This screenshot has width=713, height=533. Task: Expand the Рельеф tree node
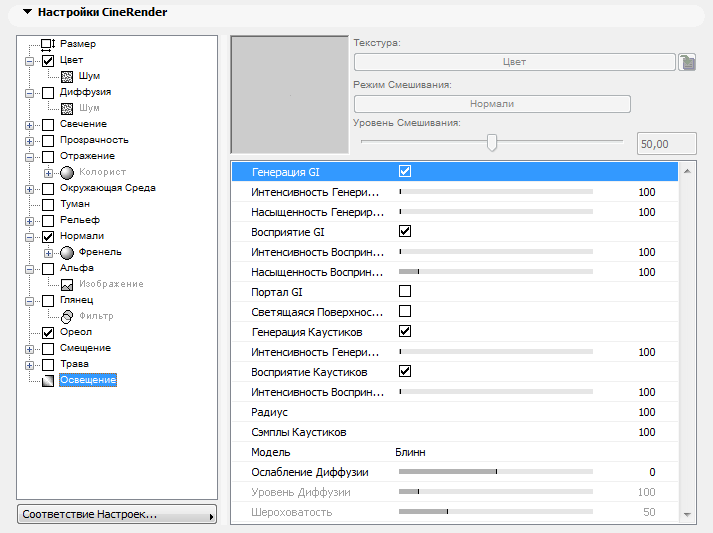(x=30, y=221)
